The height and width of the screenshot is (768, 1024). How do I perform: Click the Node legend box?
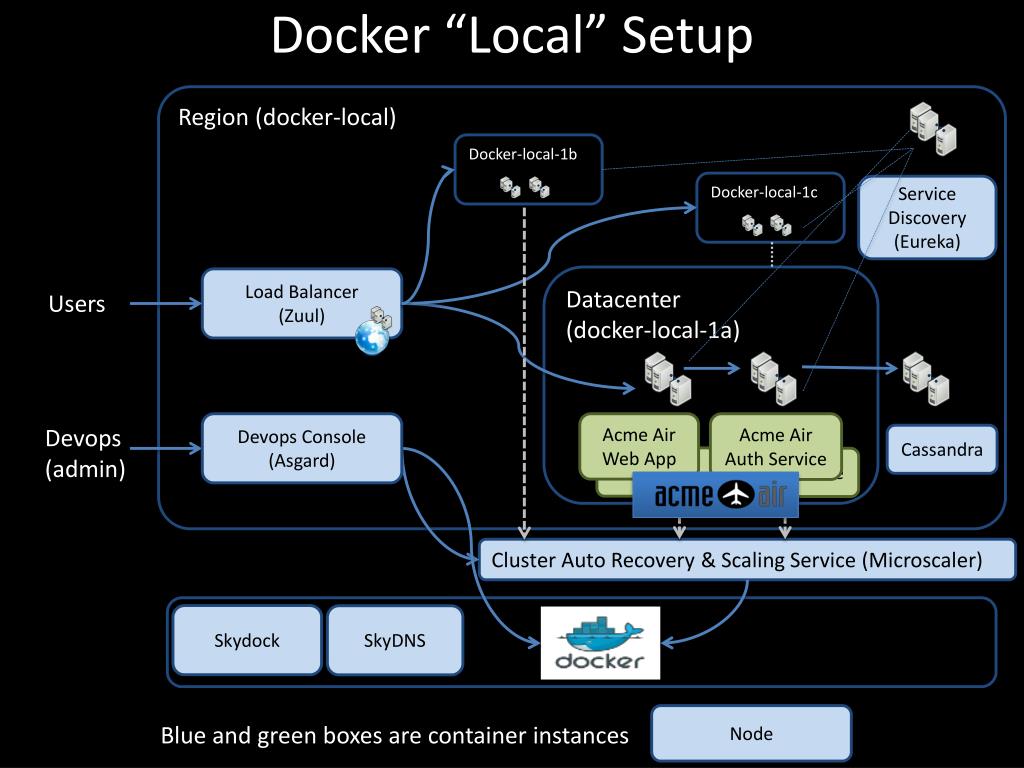point(751,733)
